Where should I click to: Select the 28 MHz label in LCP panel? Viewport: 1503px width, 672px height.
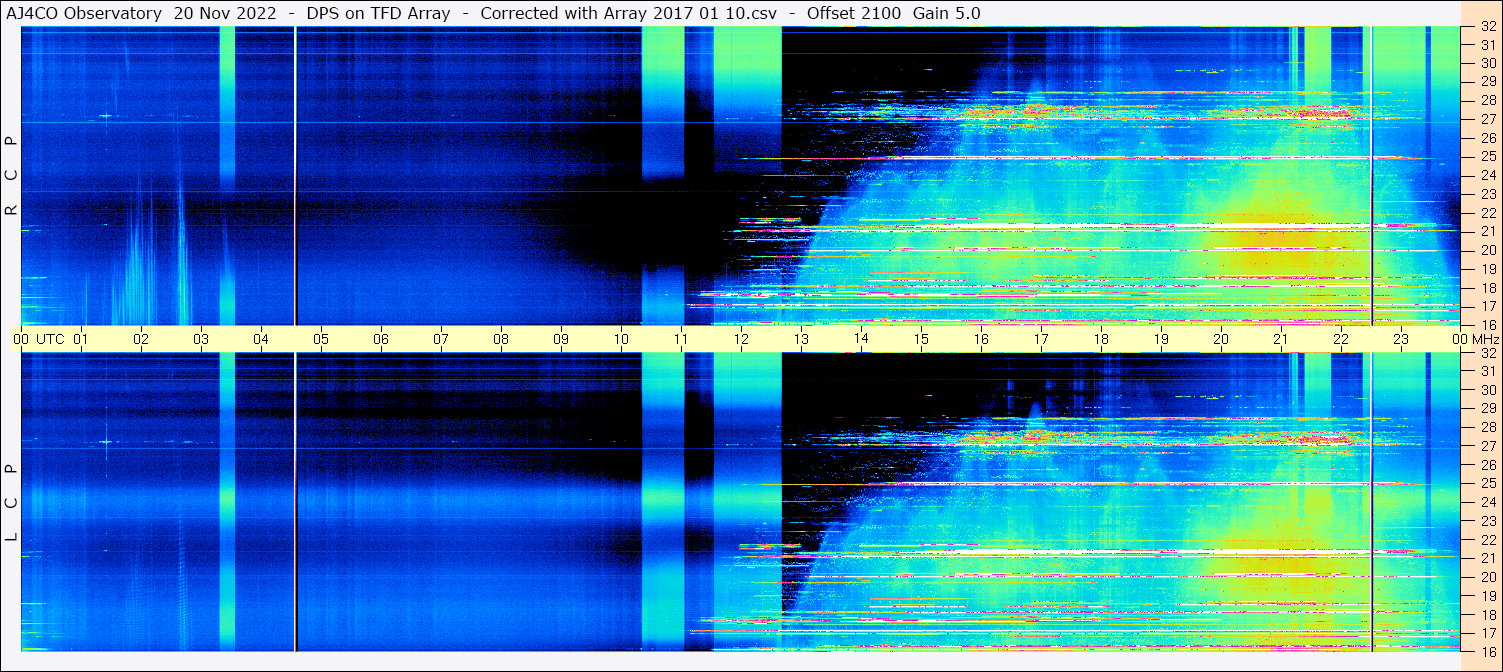[1487, 428]
